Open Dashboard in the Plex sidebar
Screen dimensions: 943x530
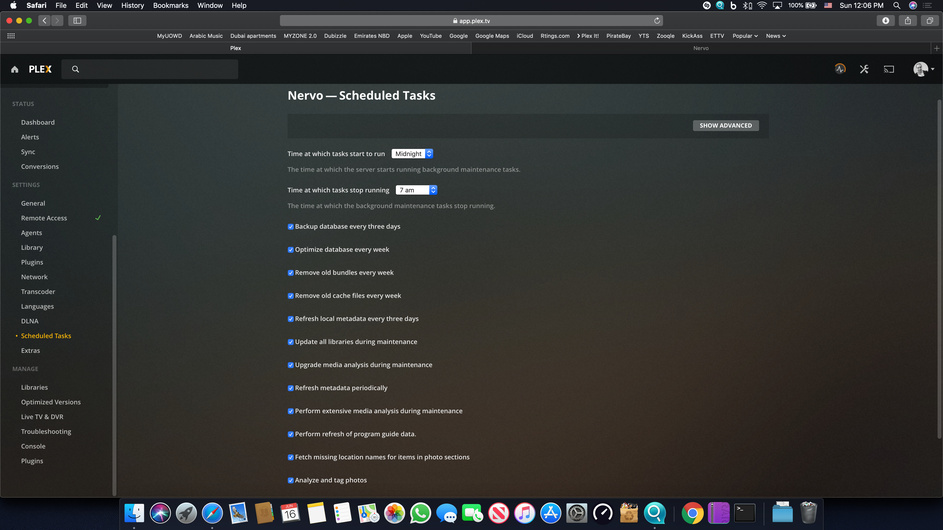[38, 122]
